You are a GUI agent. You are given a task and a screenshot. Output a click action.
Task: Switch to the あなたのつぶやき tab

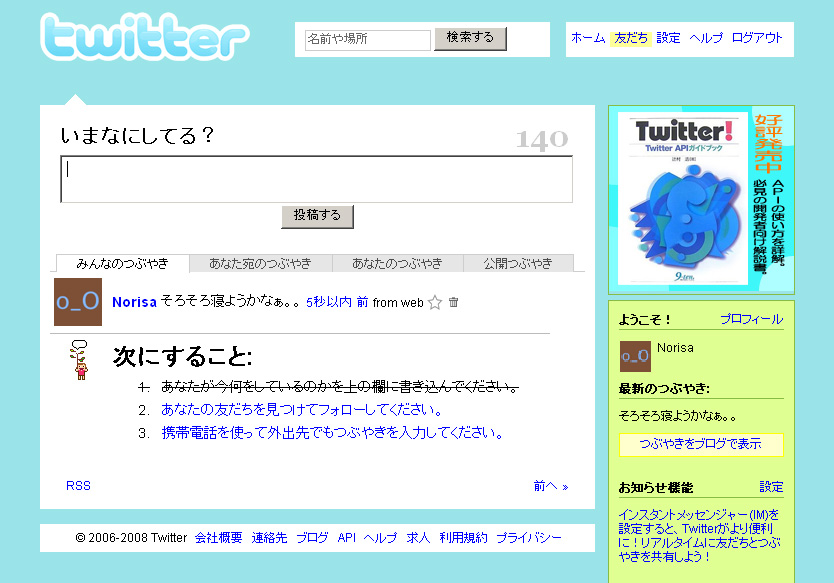tap(397, 263)
